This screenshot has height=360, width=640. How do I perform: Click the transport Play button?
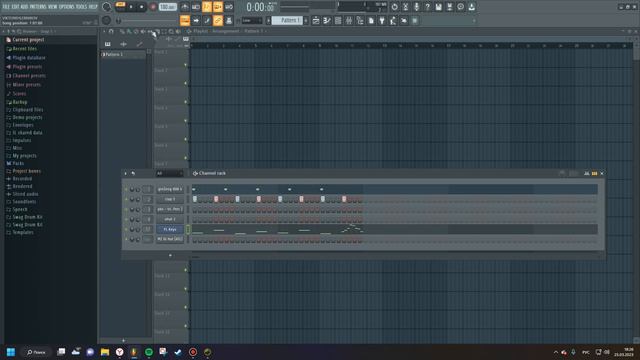[131, 7]
